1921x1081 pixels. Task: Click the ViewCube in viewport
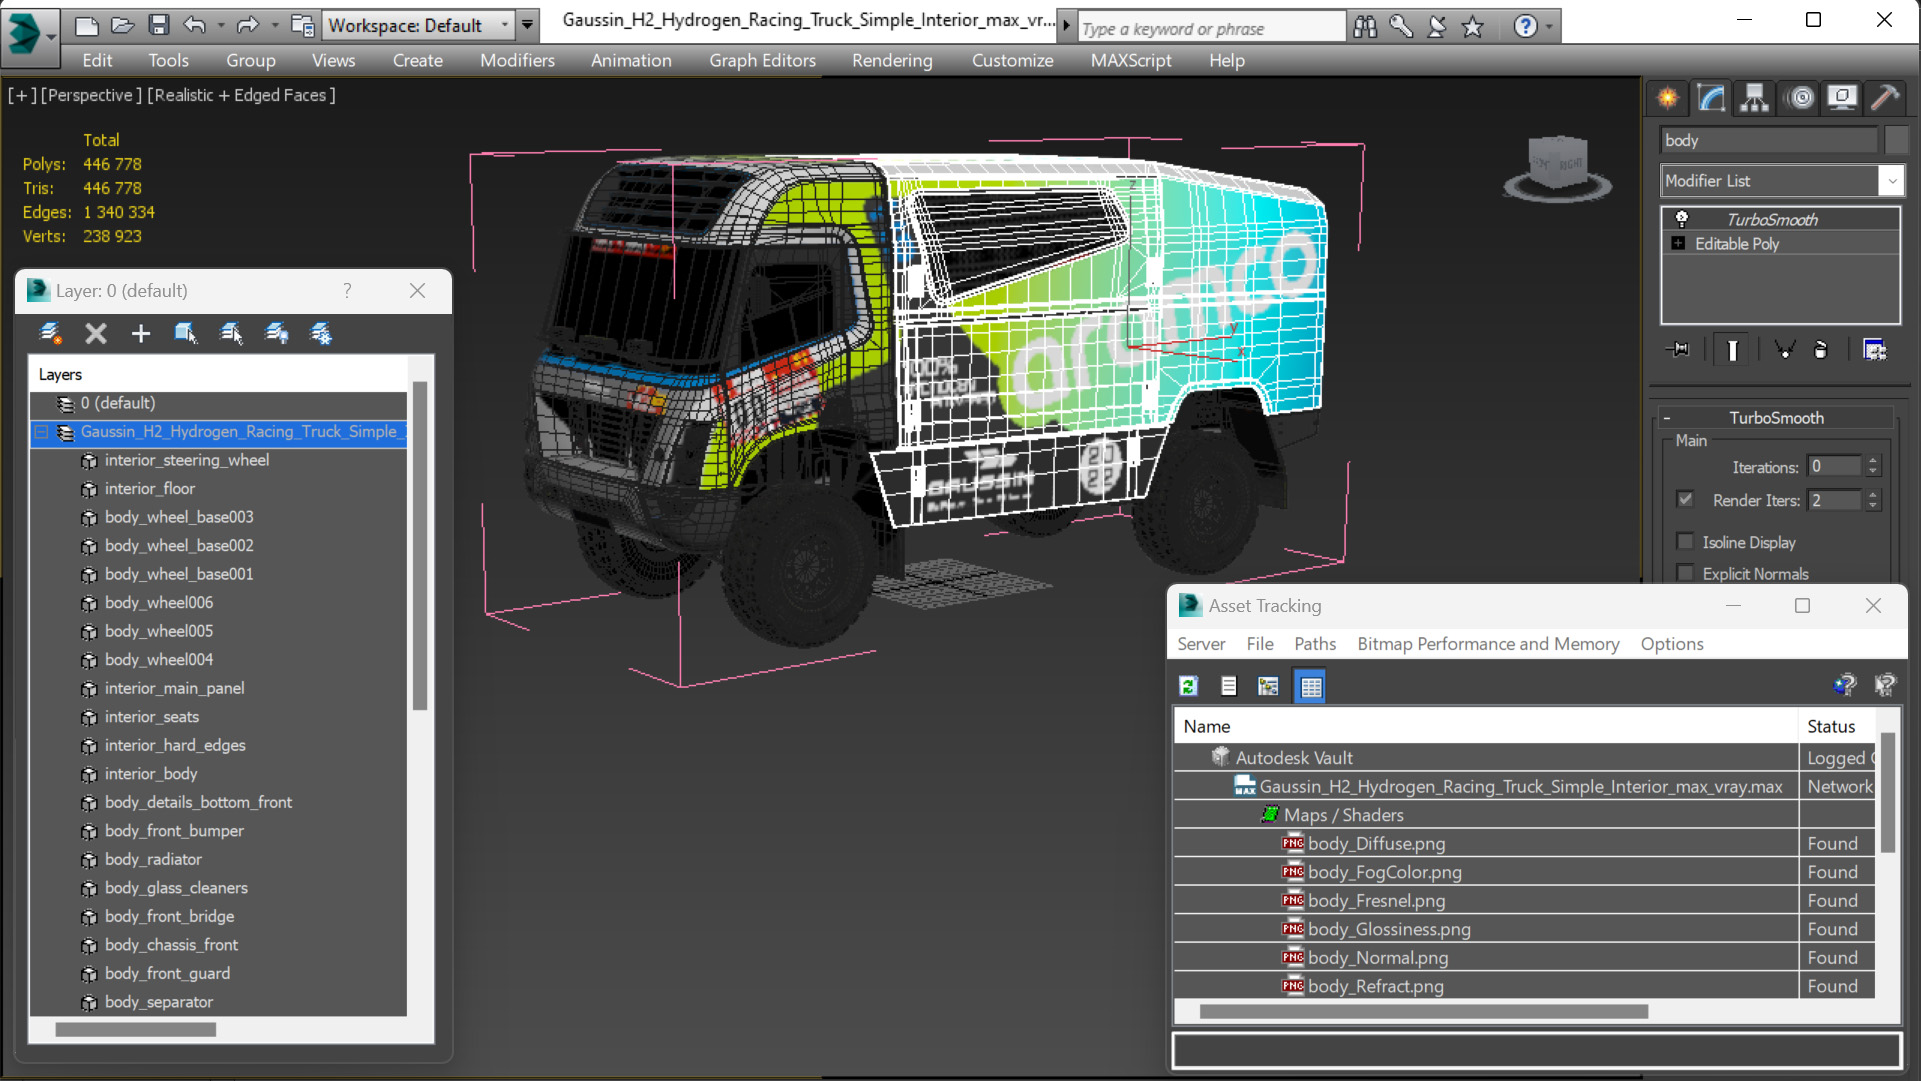pos(1558,167)
